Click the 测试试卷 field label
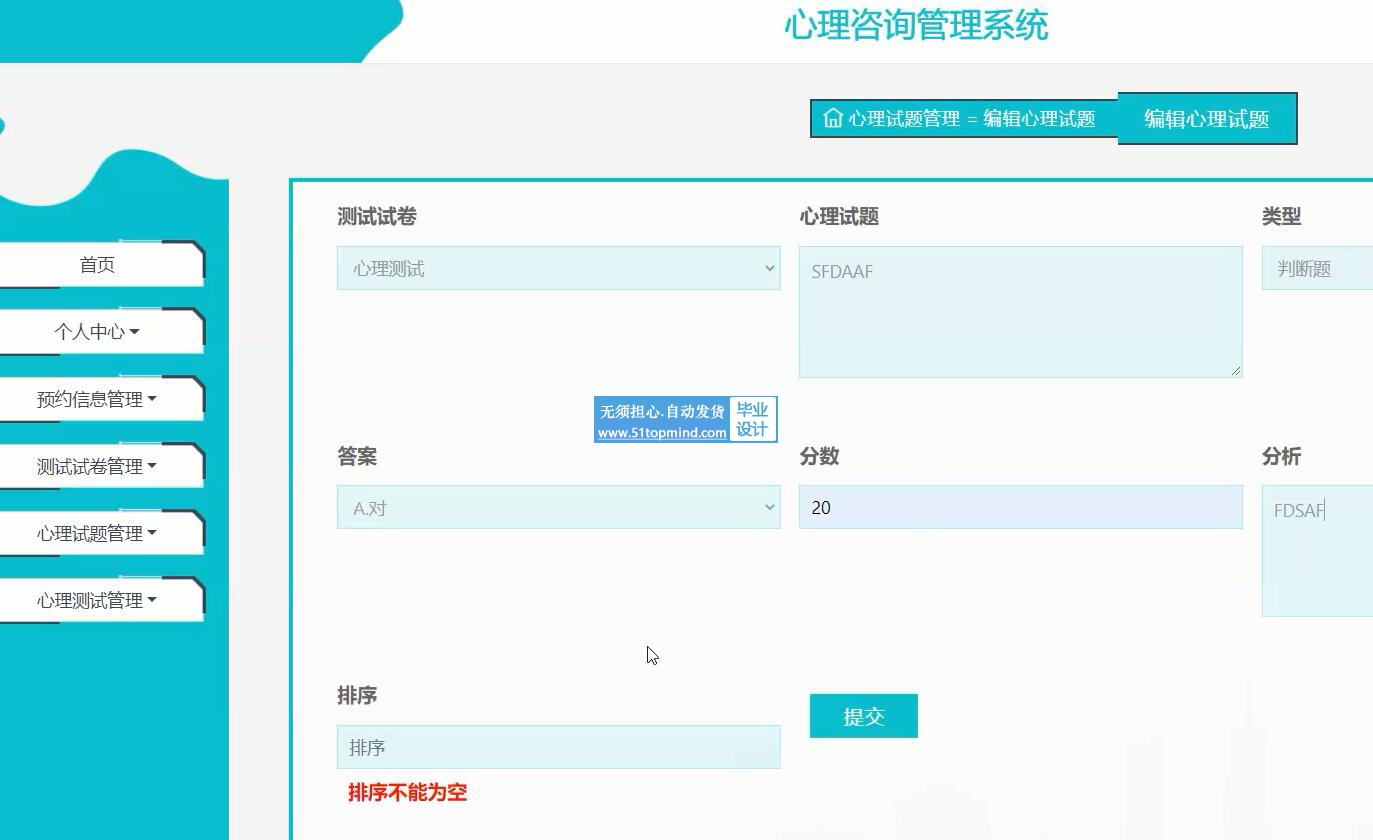The height and width of the screenshot is (840, 1373). pos(377,217)
